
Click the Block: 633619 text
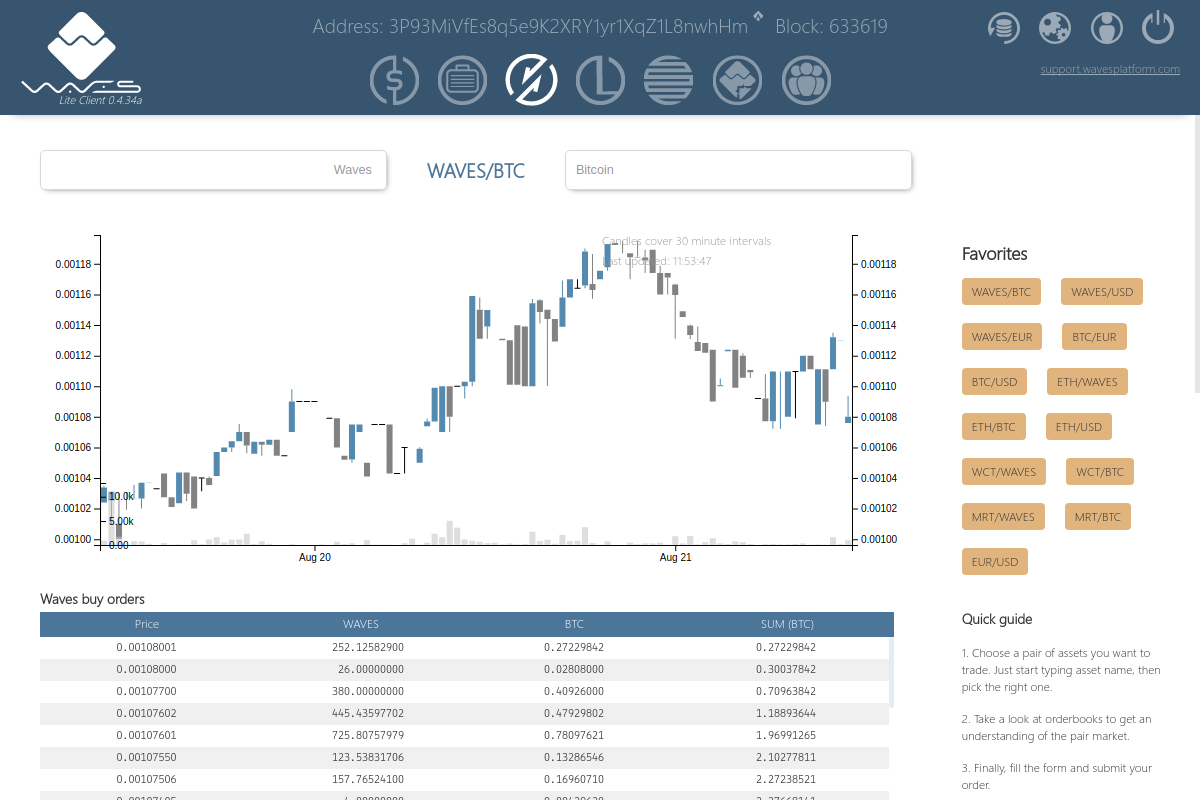pyautogui.click(x=831, y=27)
